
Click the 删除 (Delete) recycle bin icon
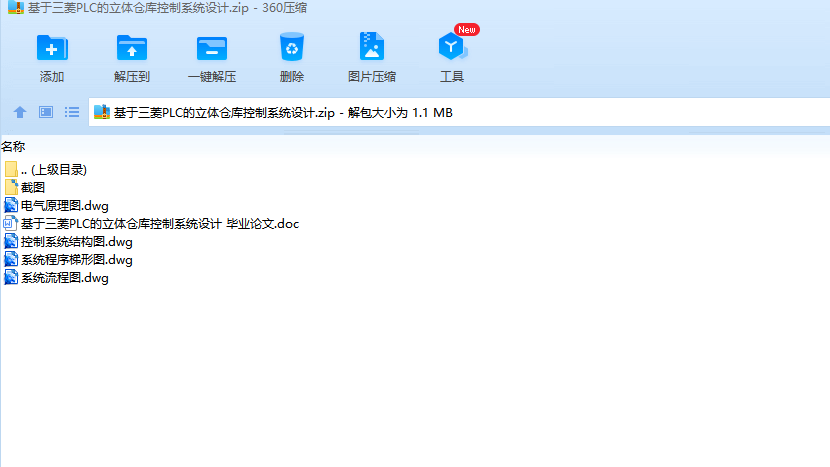(x=292, y=47)
